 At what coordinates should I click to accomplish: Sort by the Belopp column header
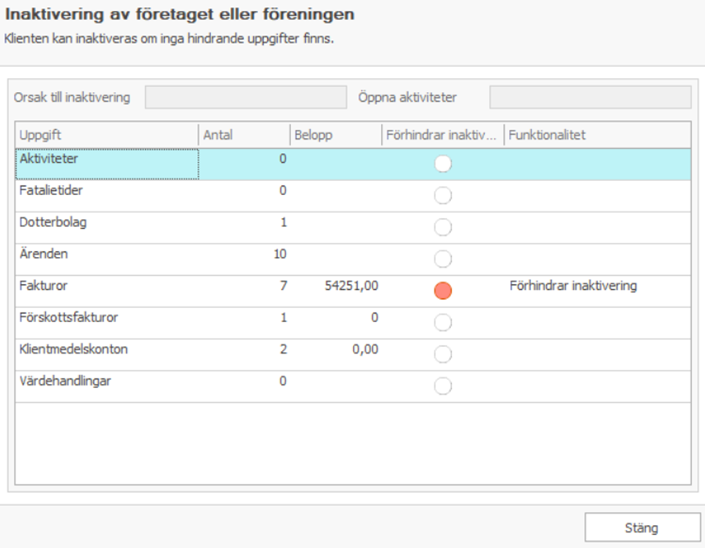pos(335,135)
